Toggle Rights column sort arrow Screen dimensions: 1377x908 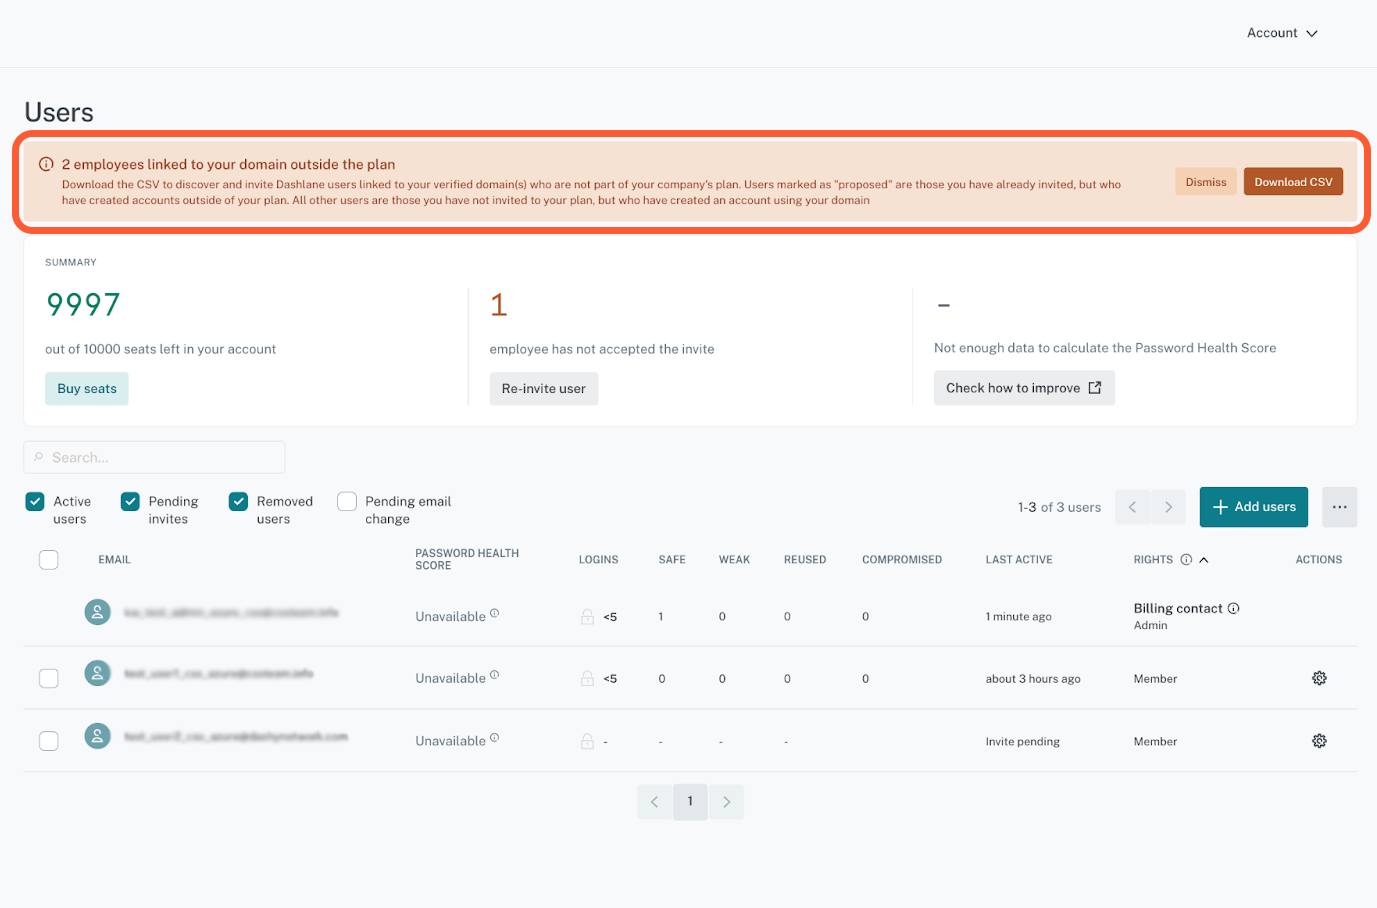coord(1204,560)
